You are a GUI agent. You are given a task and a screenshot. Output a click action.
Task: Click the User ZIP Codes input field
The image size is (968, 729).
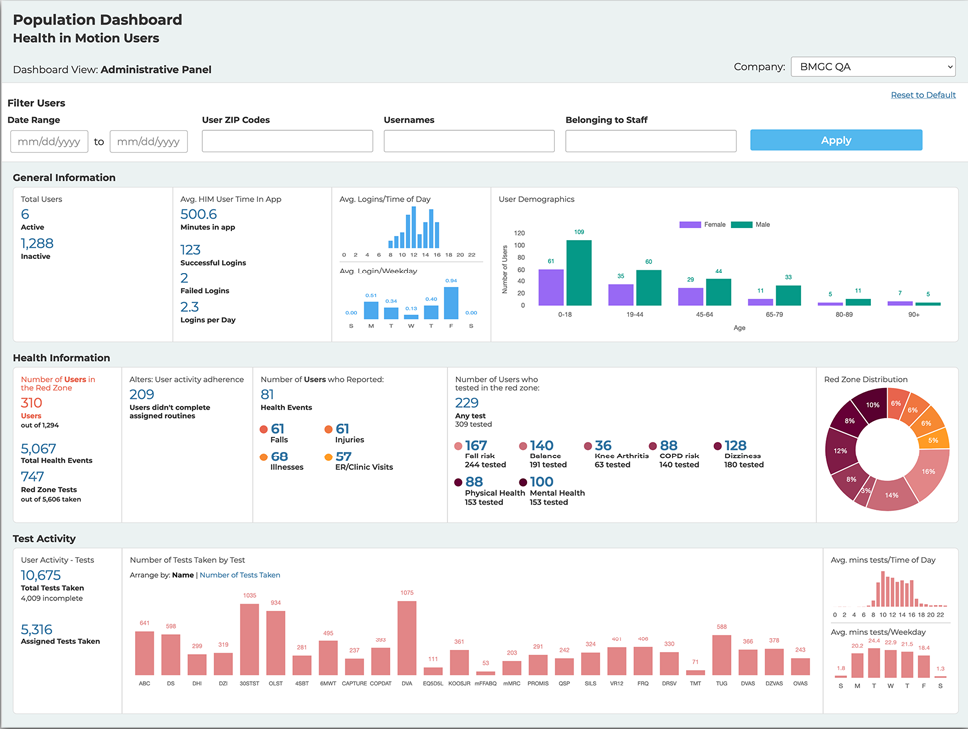pos(287,141)
